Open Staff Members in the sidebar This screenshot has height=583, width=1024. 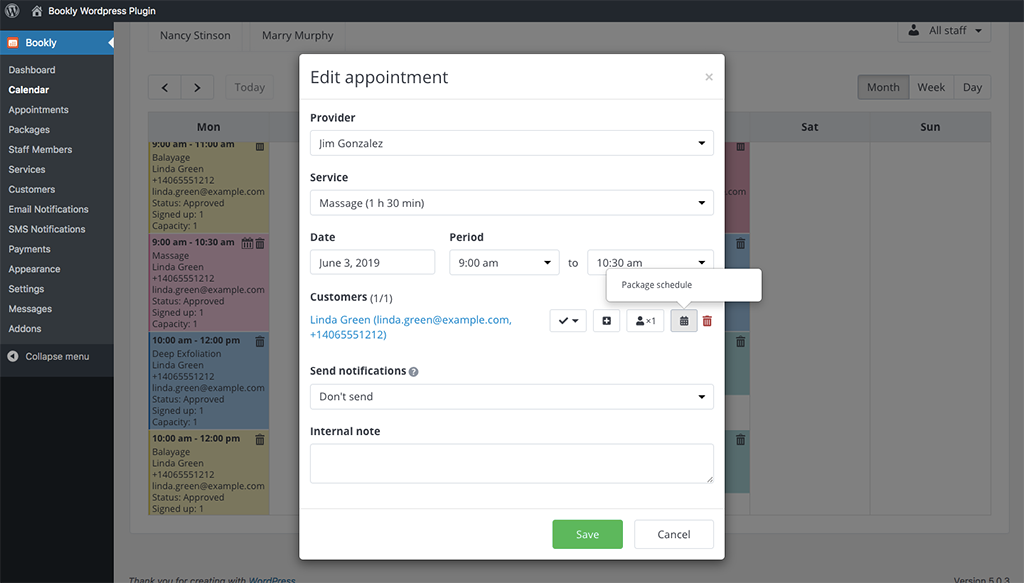point(41,150)
